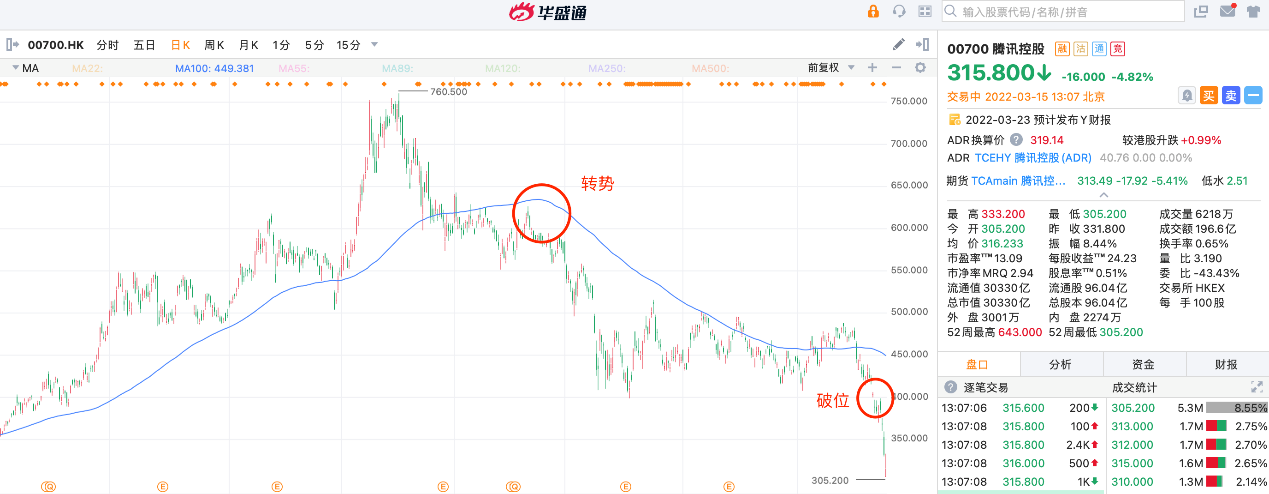Screen dimensions: 1269x494
Task: Collapse the right quote panel icon
Action: (x=923, y=44)
